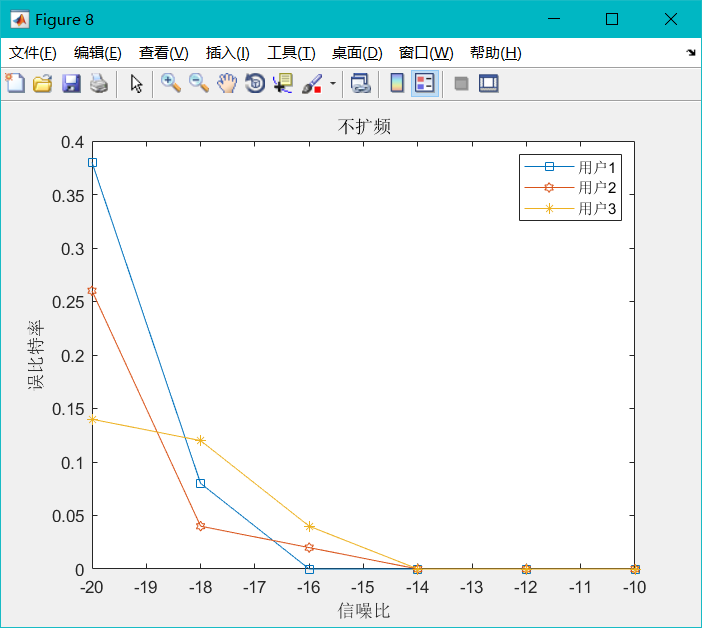Viewport: 702px width, 628px height.
Task: Minimize the Figure 8 window
Action: point(554,19)
